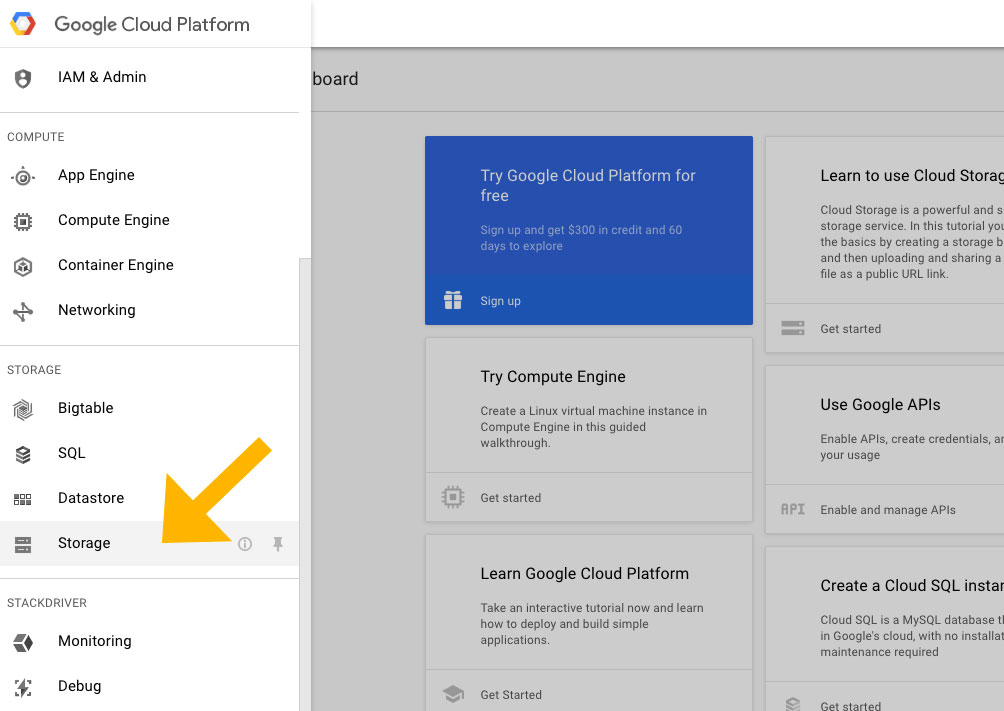Click the sidebar scrollbar thumb
1004x711 pixels.
305,484
